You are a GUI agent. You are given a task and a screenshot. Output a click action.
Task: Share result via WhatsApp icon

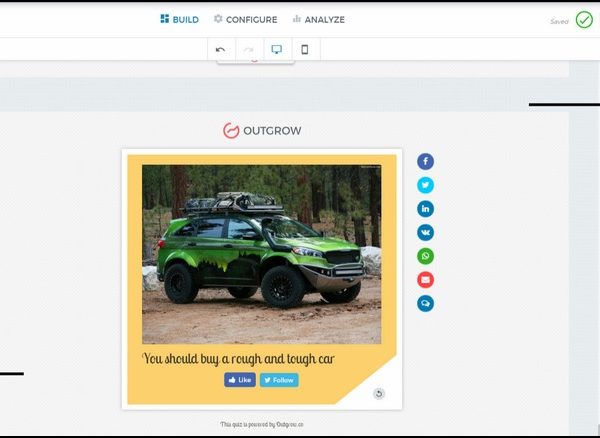pos(425,256)
